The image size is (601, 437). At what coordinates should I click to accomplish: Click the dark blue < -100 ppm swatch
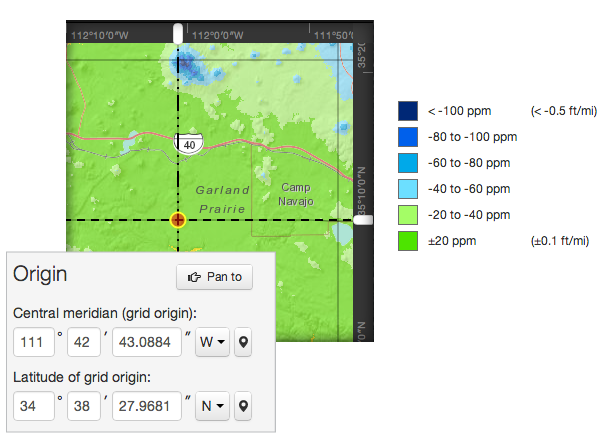click(x=408, y=111)
